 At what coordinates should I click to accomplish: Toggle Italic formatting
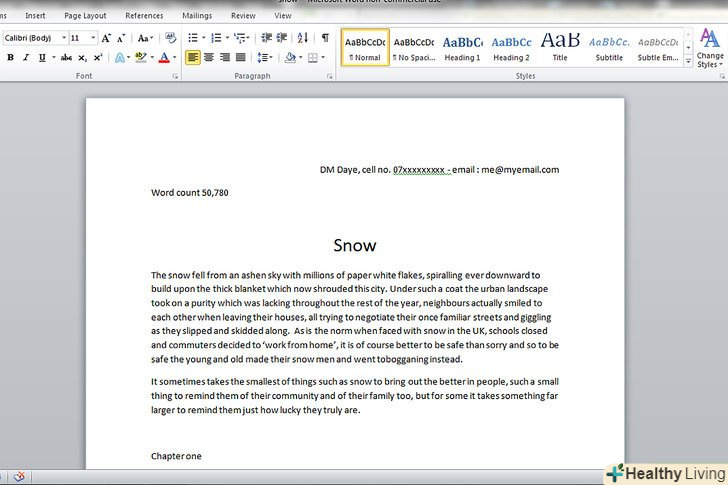(26, 58)
